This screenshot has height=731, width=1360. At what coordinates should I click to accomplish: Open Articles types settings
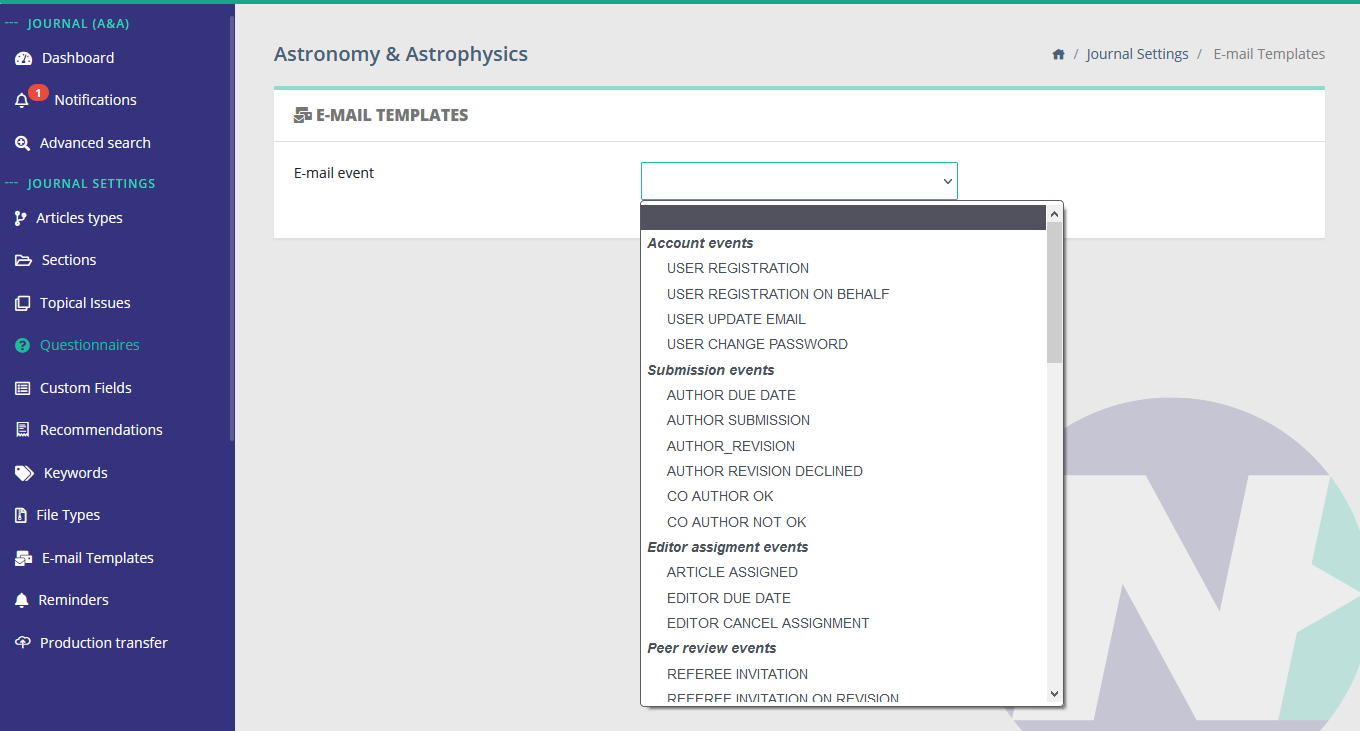(79, 218)
